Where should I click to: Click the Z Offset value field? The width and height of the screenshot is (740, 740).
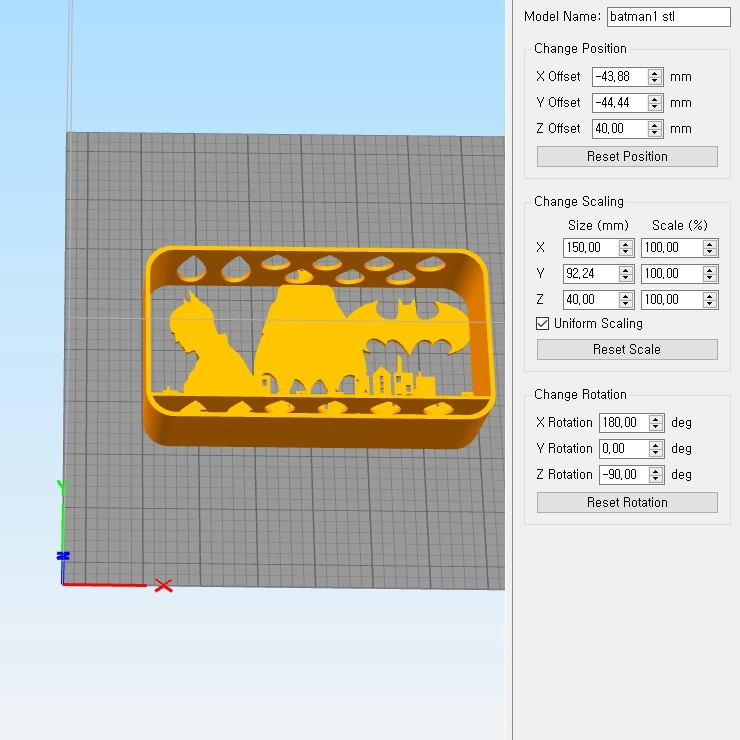point(620,128)
